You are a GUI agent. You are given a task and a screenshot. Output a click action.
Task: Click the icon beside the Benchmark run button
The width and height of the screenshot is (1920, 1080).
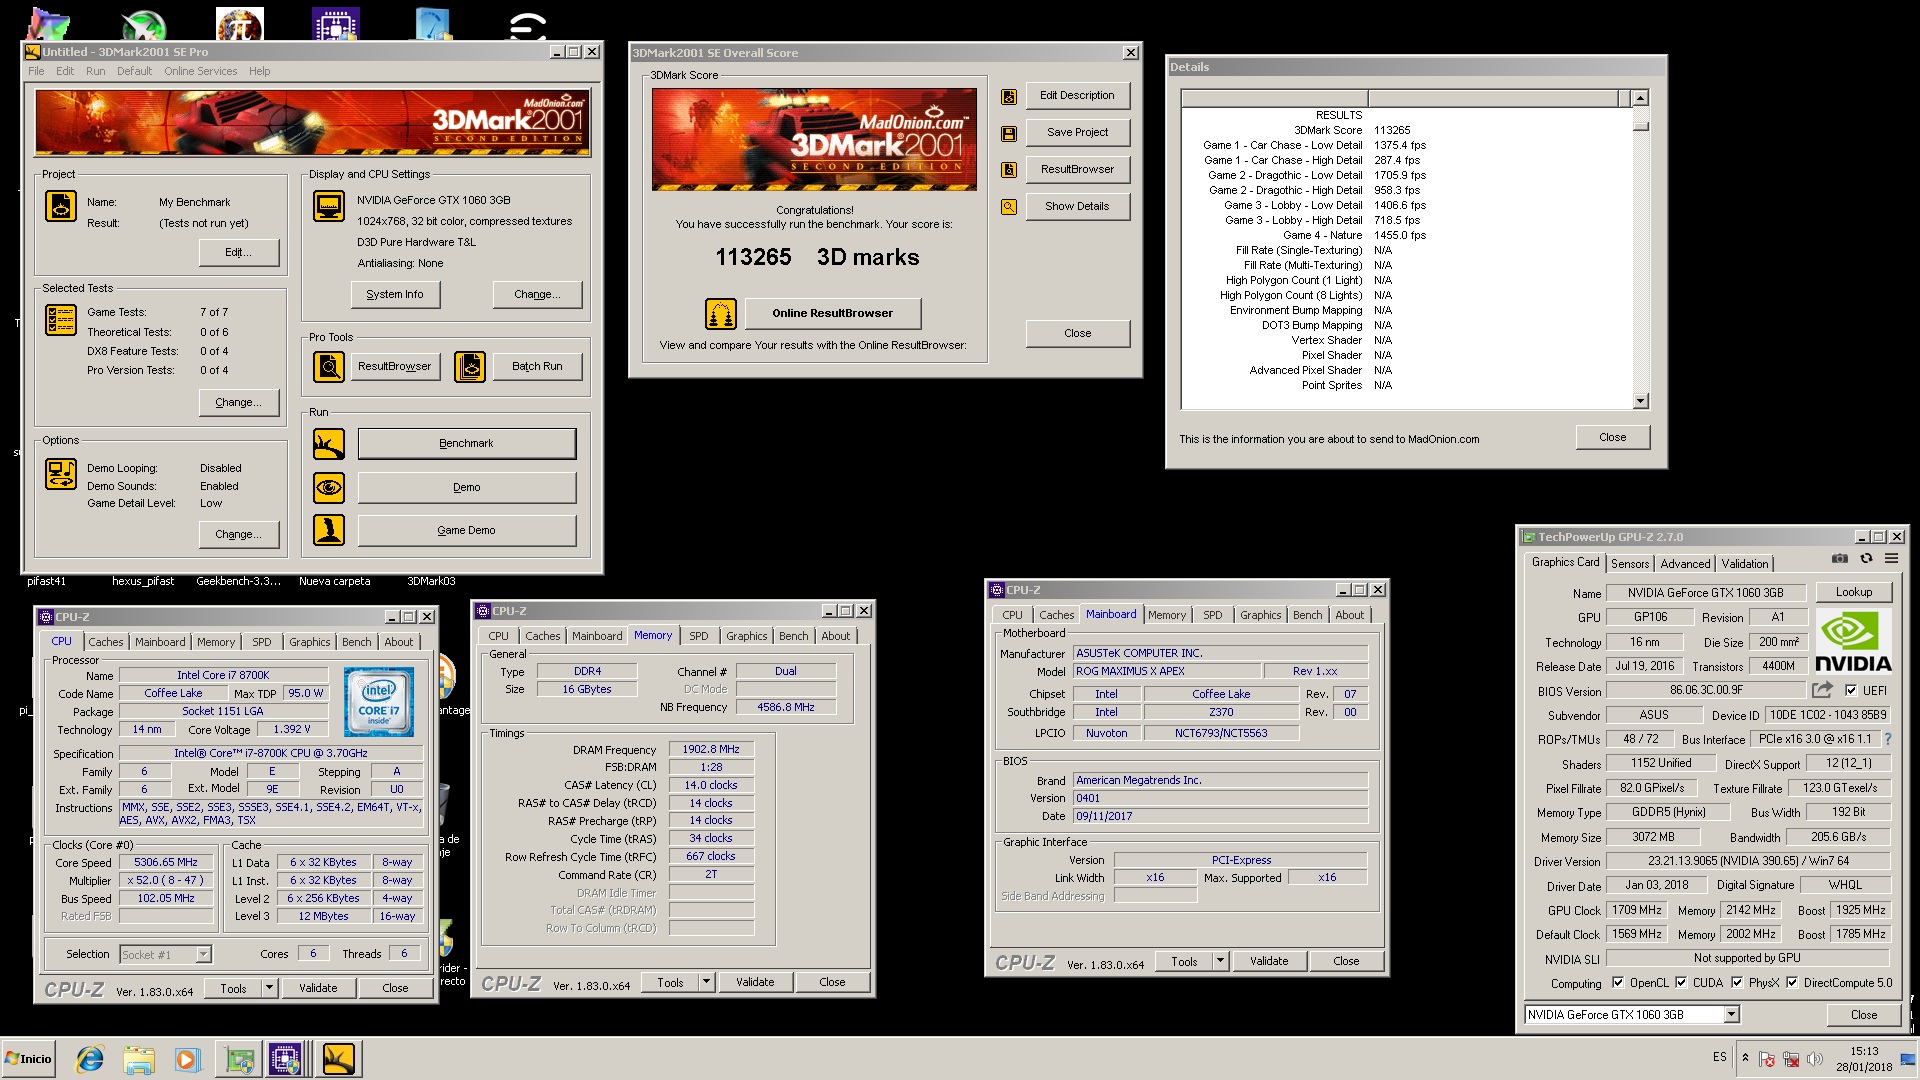(x=329, y=444)
